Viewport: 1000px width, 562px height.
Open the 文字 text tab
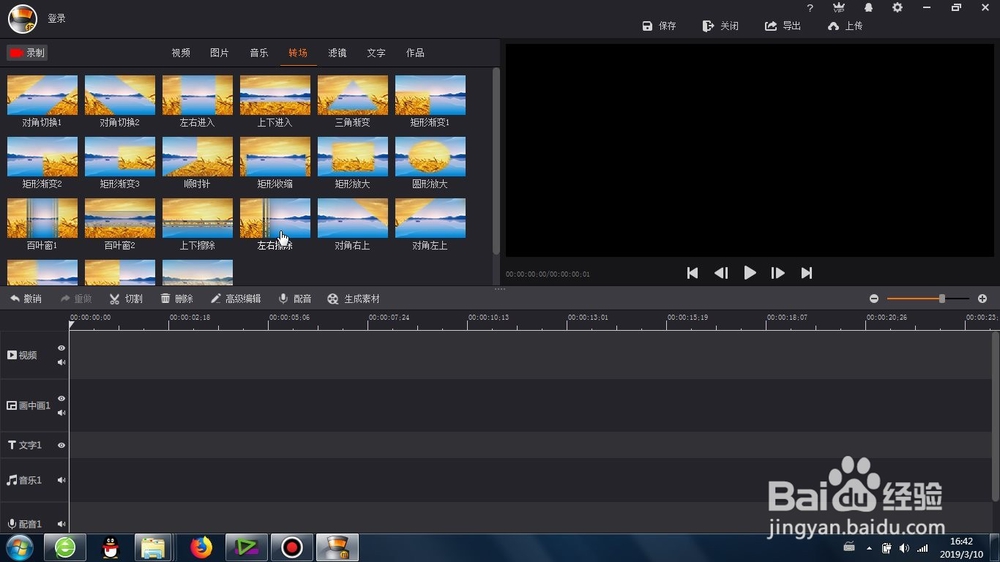pyautogui.click(x=376, y=53)
